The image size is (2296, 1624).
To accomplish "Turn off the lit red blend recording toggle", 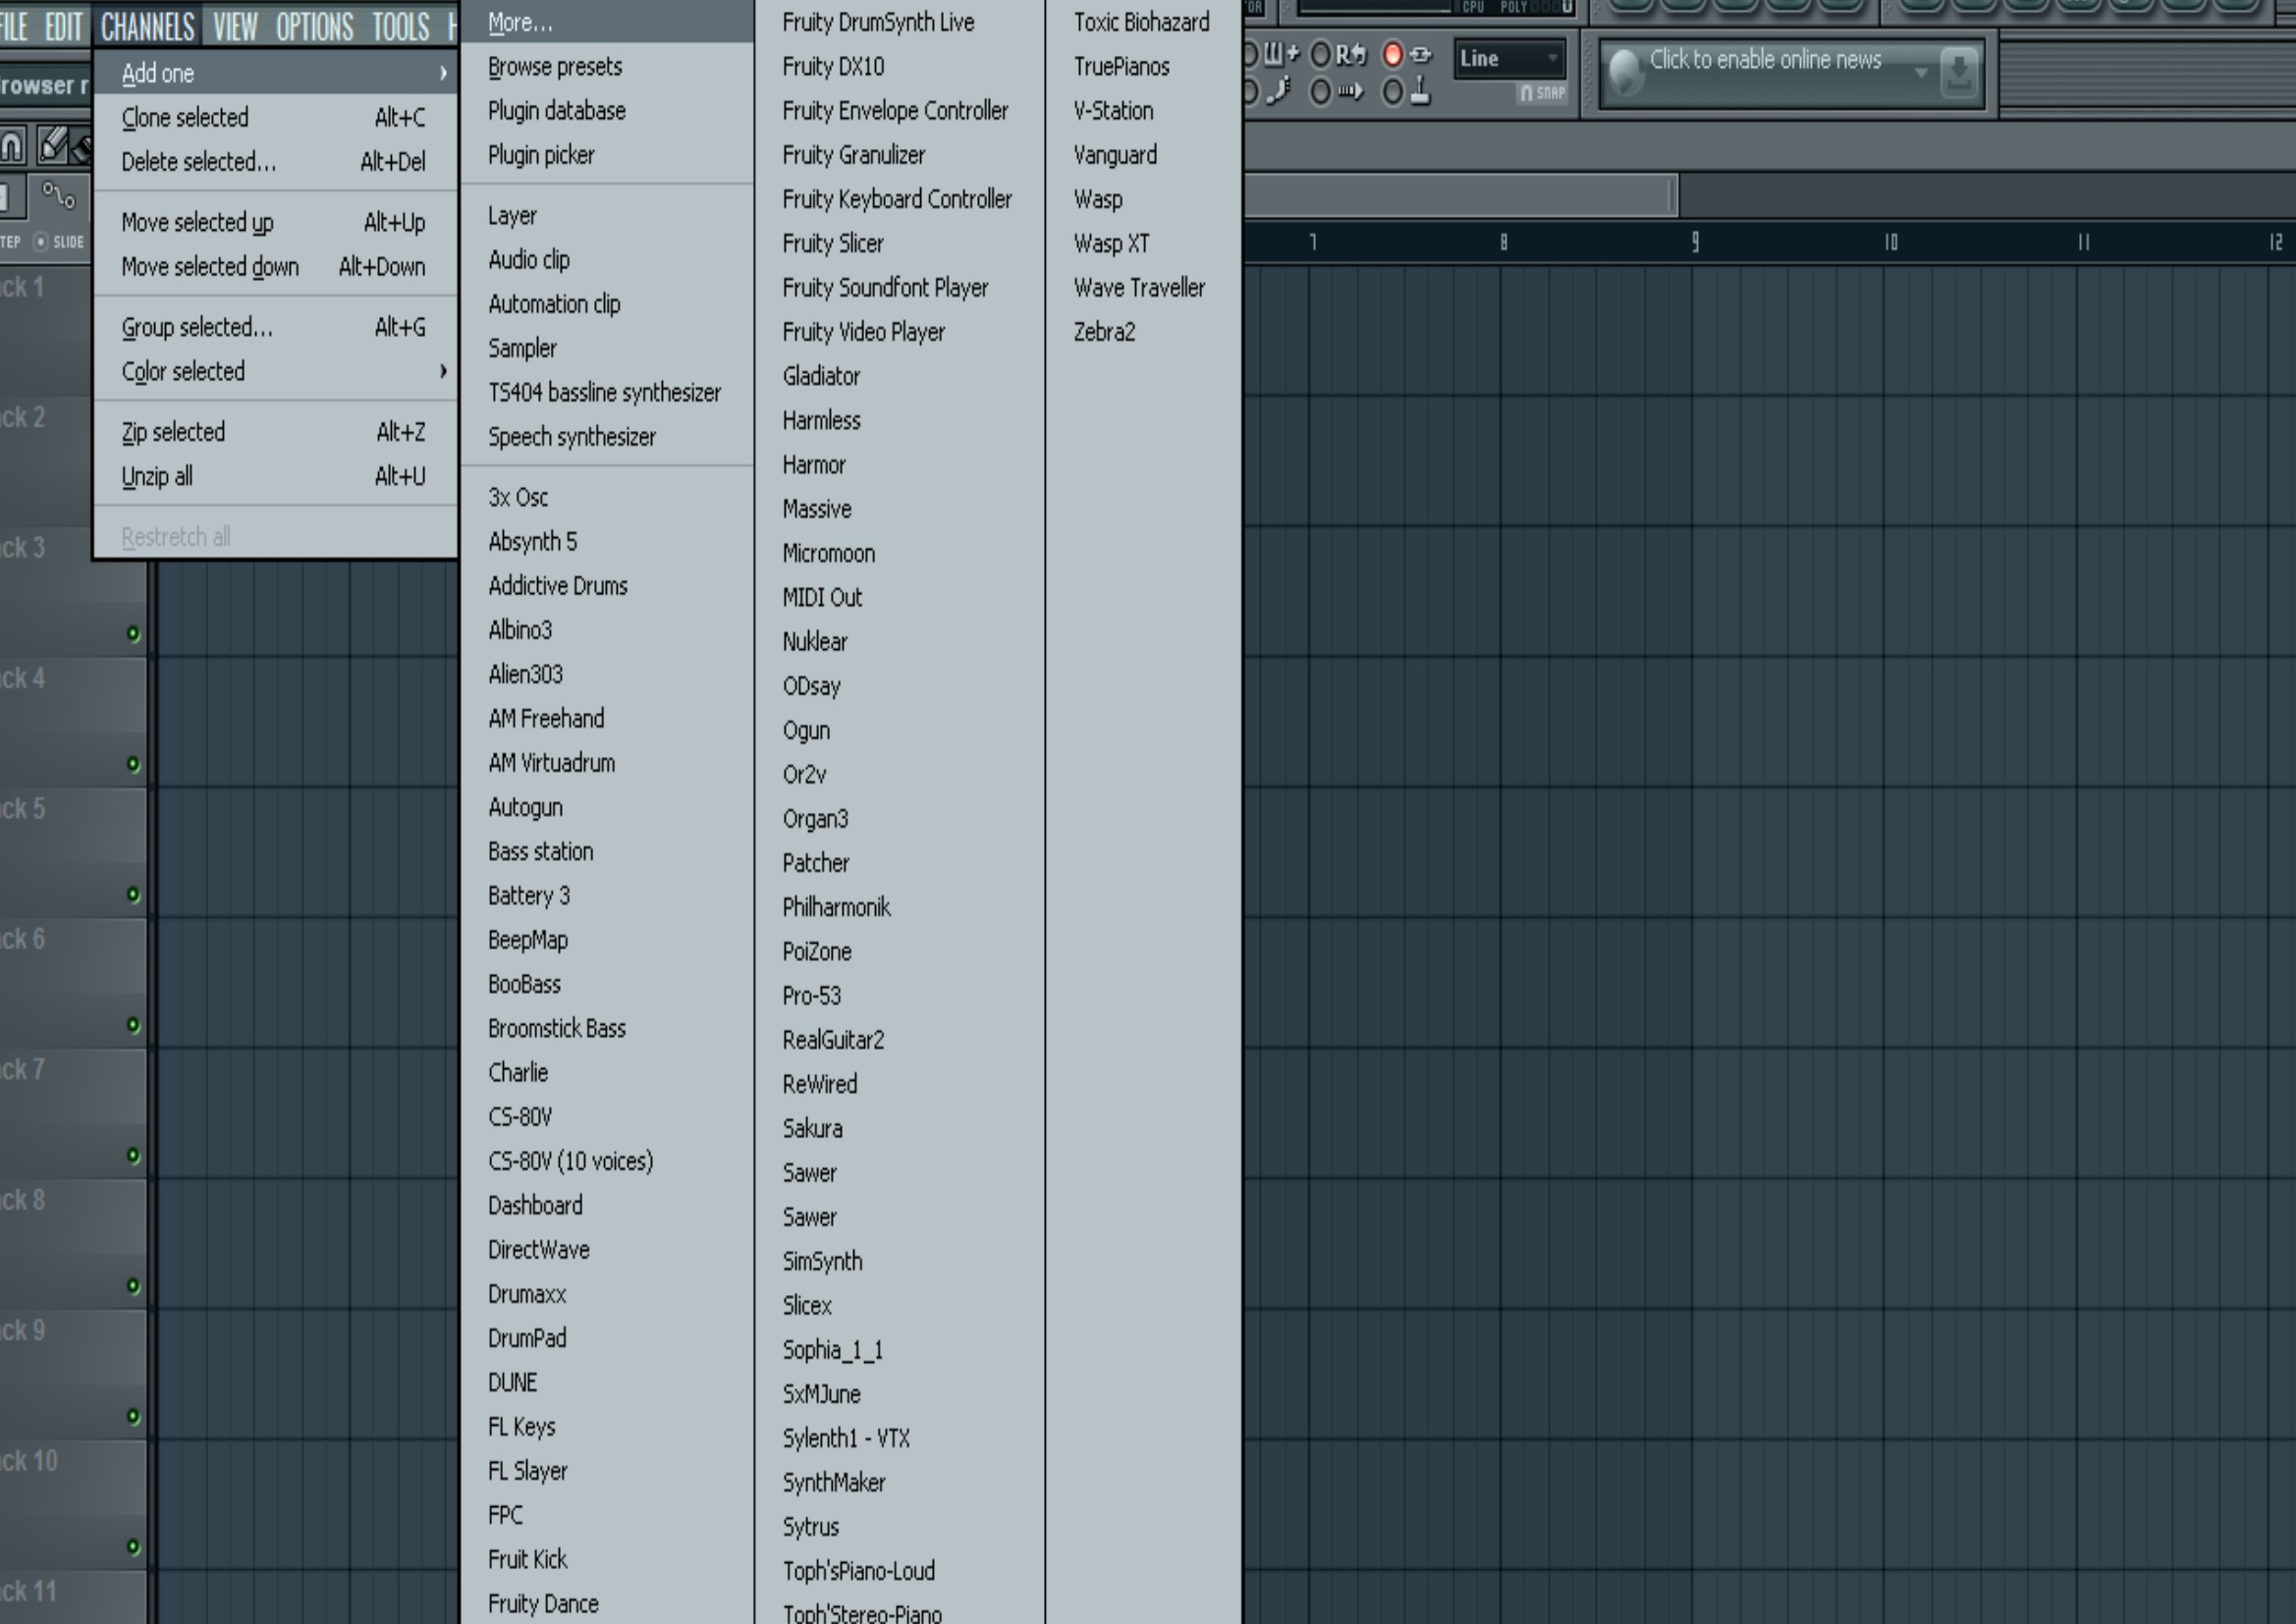I will pyautogui.click(x=1393, y=55).
